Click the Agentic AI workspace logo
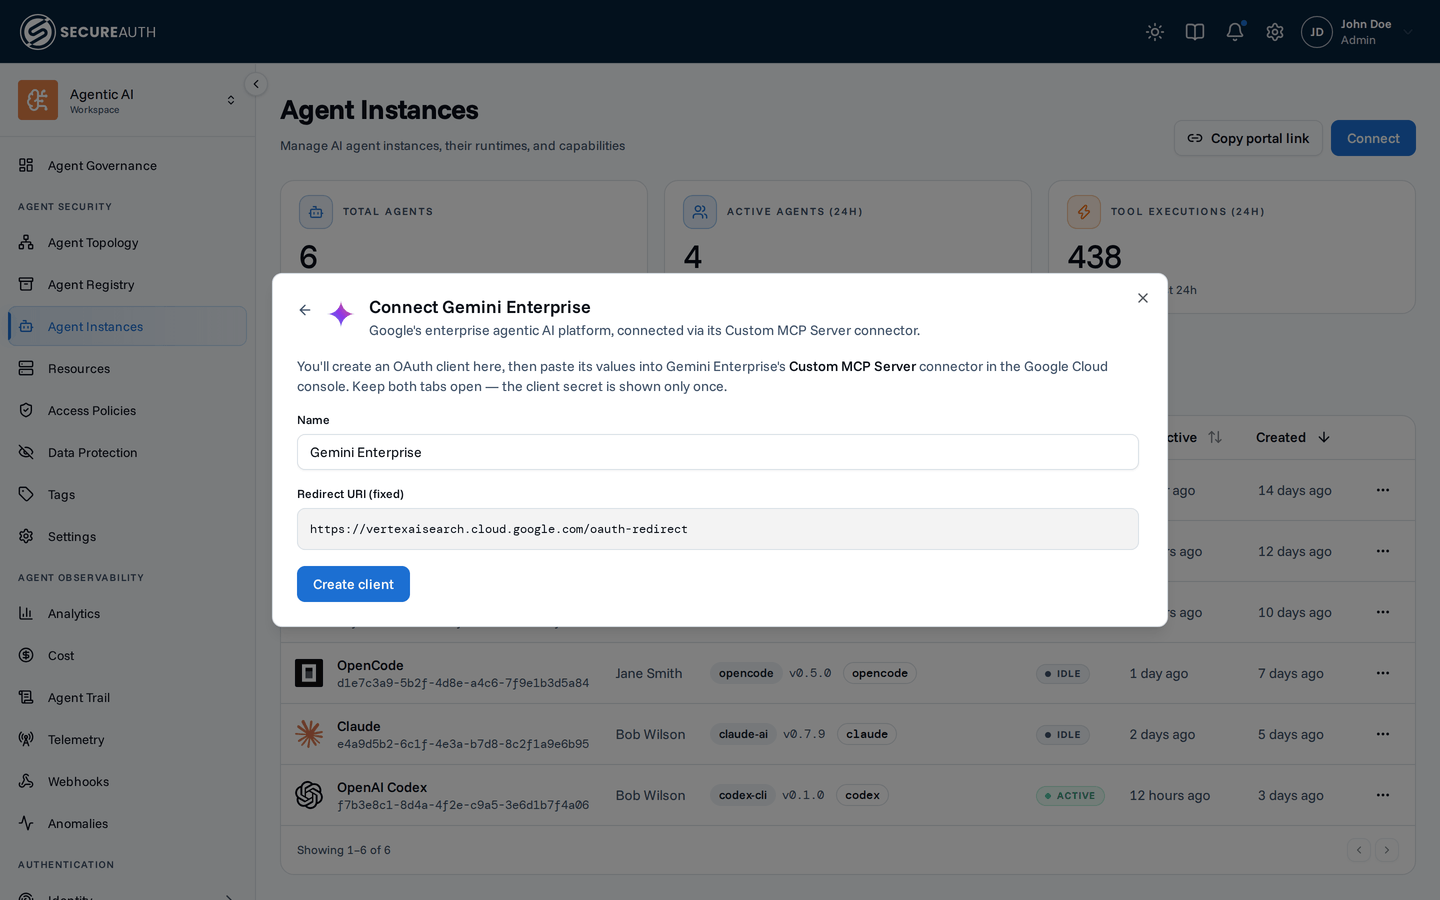Viewport: 1440px width, 900px height. click(x=38, y=100)
